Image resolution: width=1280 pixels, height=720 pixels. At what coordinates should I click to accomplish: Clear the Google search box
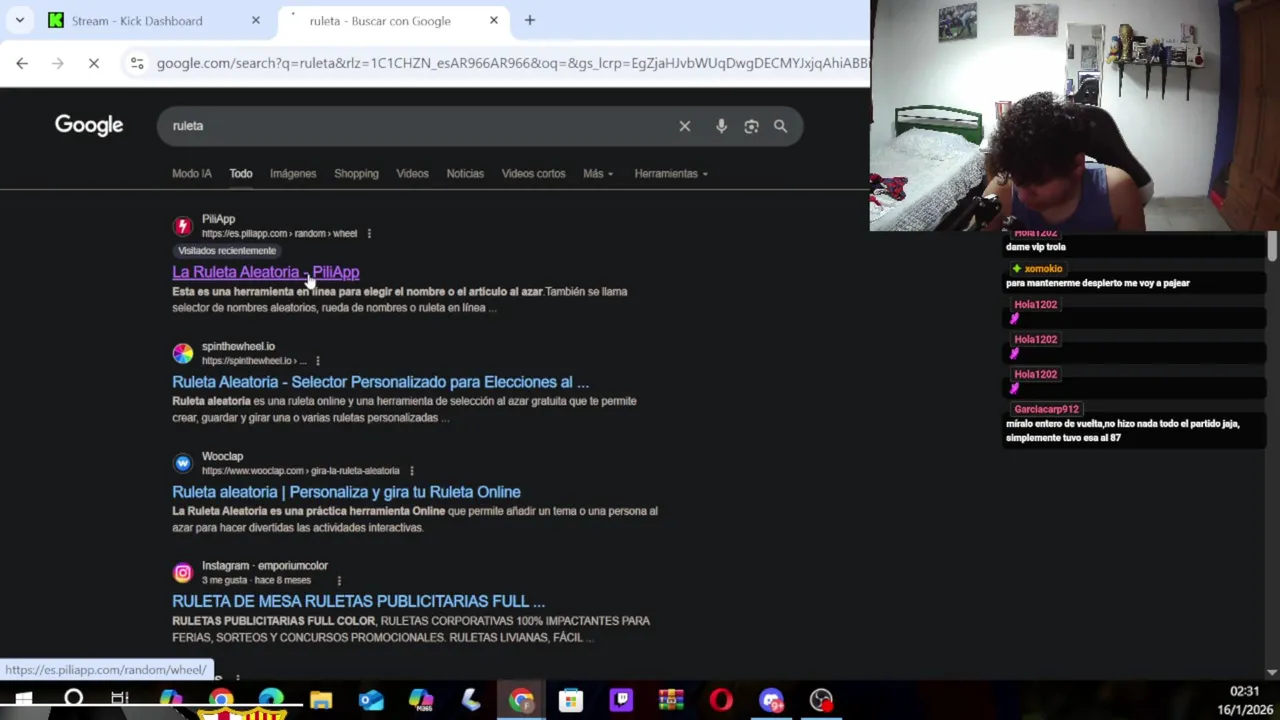(x=685, y=126)
